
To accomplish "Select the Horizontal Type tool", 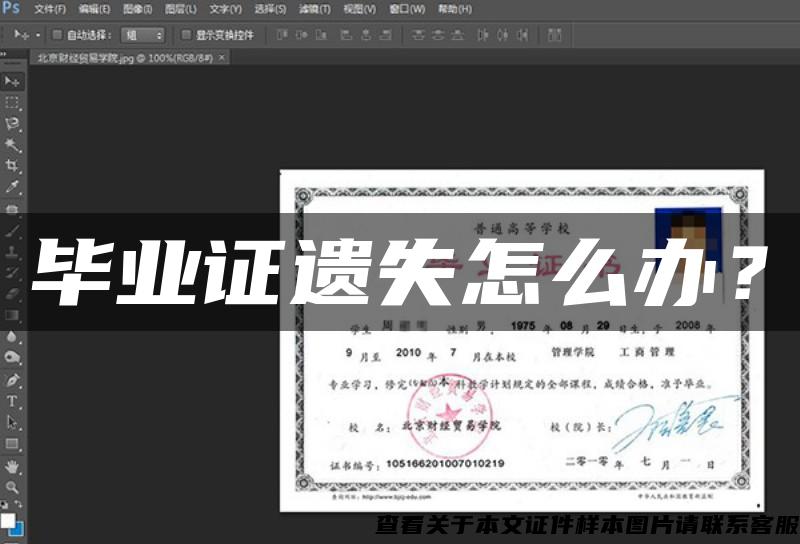I will [x=12, y=401].
